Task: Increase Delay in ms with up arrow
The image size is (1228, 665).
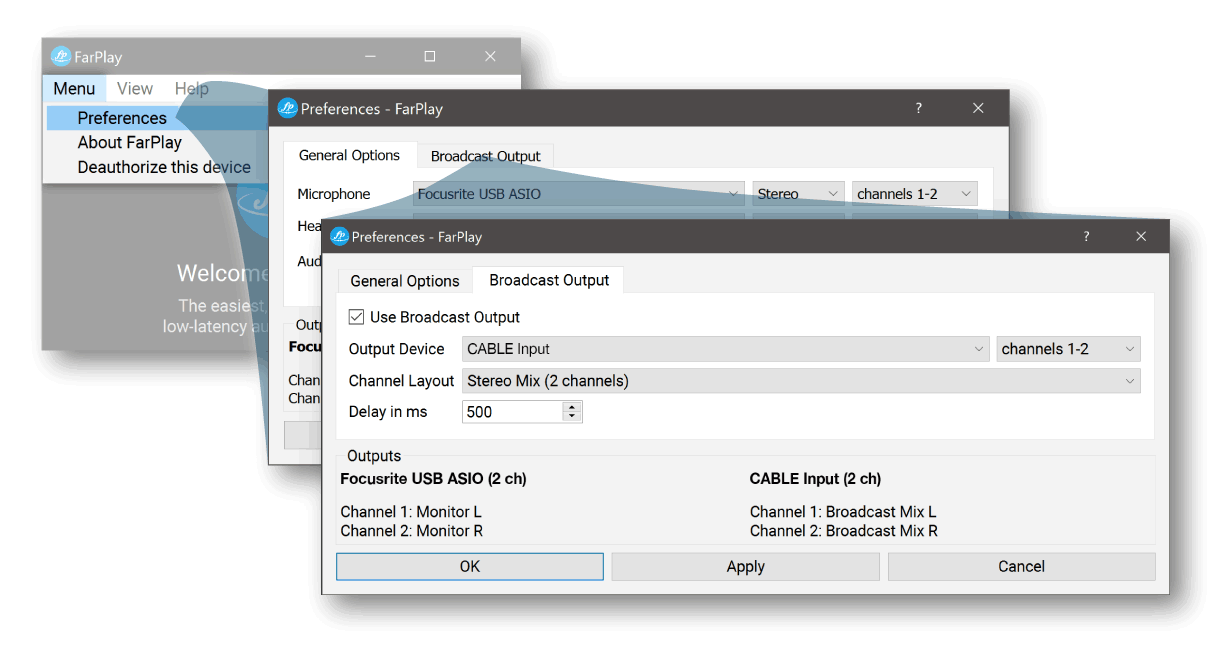Action: click(572, 407)
